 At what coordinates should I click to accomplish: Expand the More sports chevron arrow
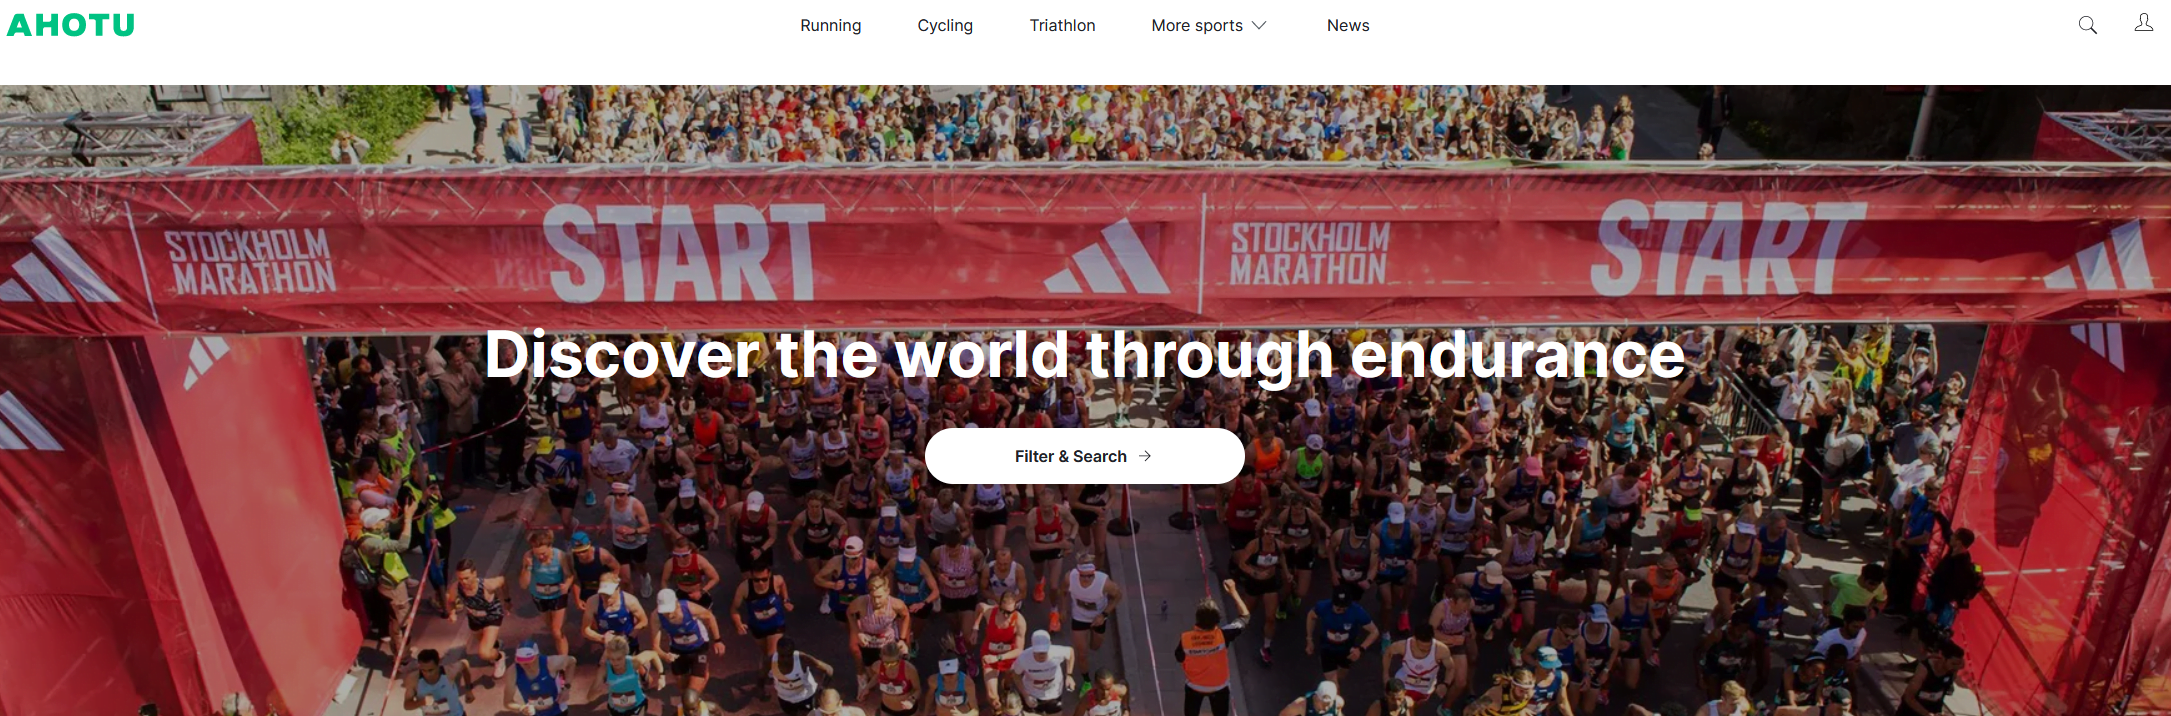coord(1259,25)
